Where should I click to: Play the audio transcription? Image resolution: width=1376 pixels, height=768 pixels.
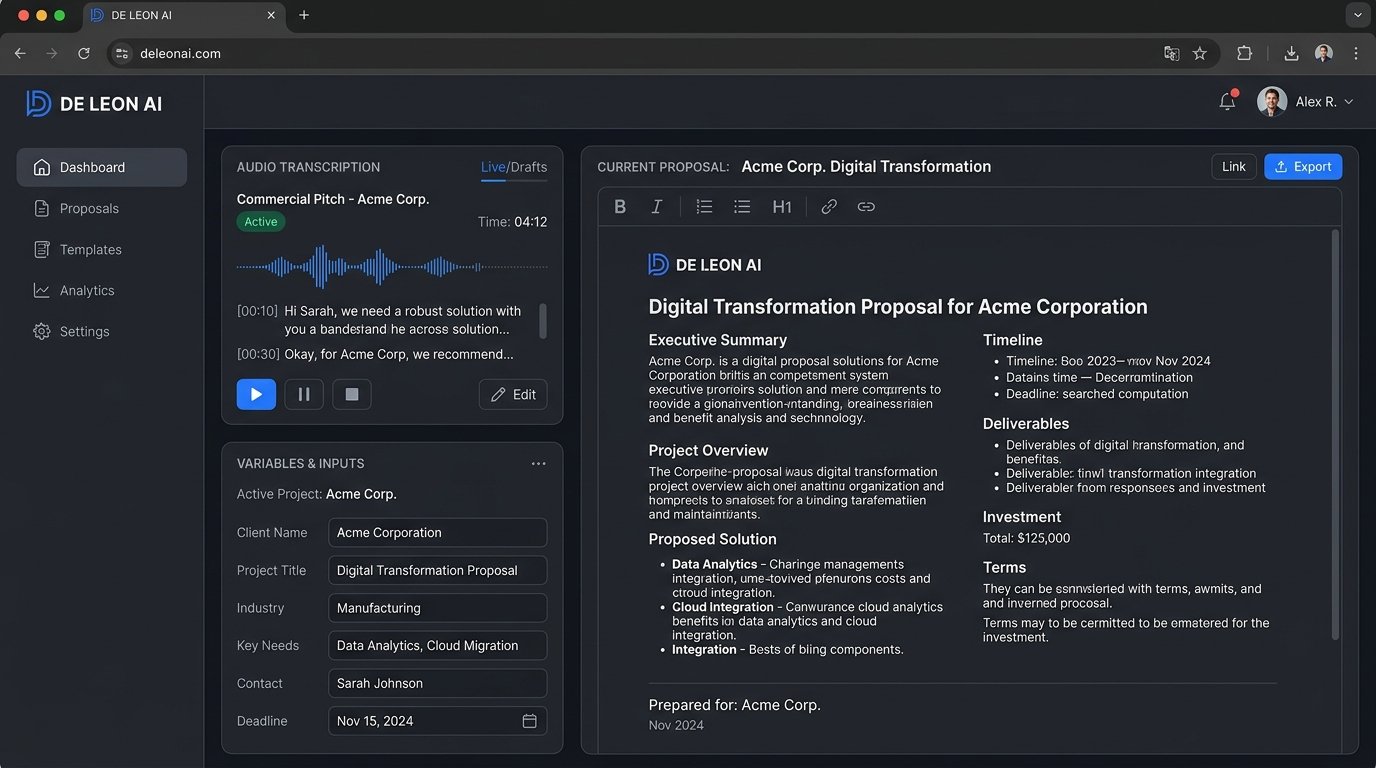pyautogui.click(x=256, y=394)
